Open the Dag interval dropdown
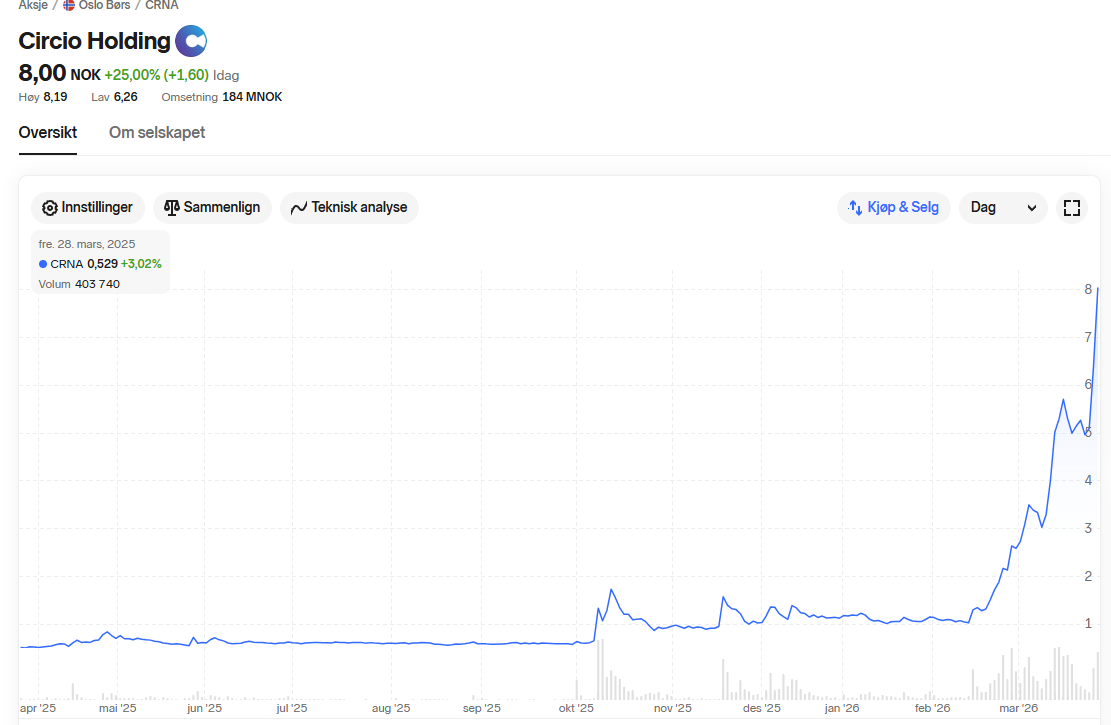Image resolution: width=1111 pixels, height=725 pixels. point(1002,208)
